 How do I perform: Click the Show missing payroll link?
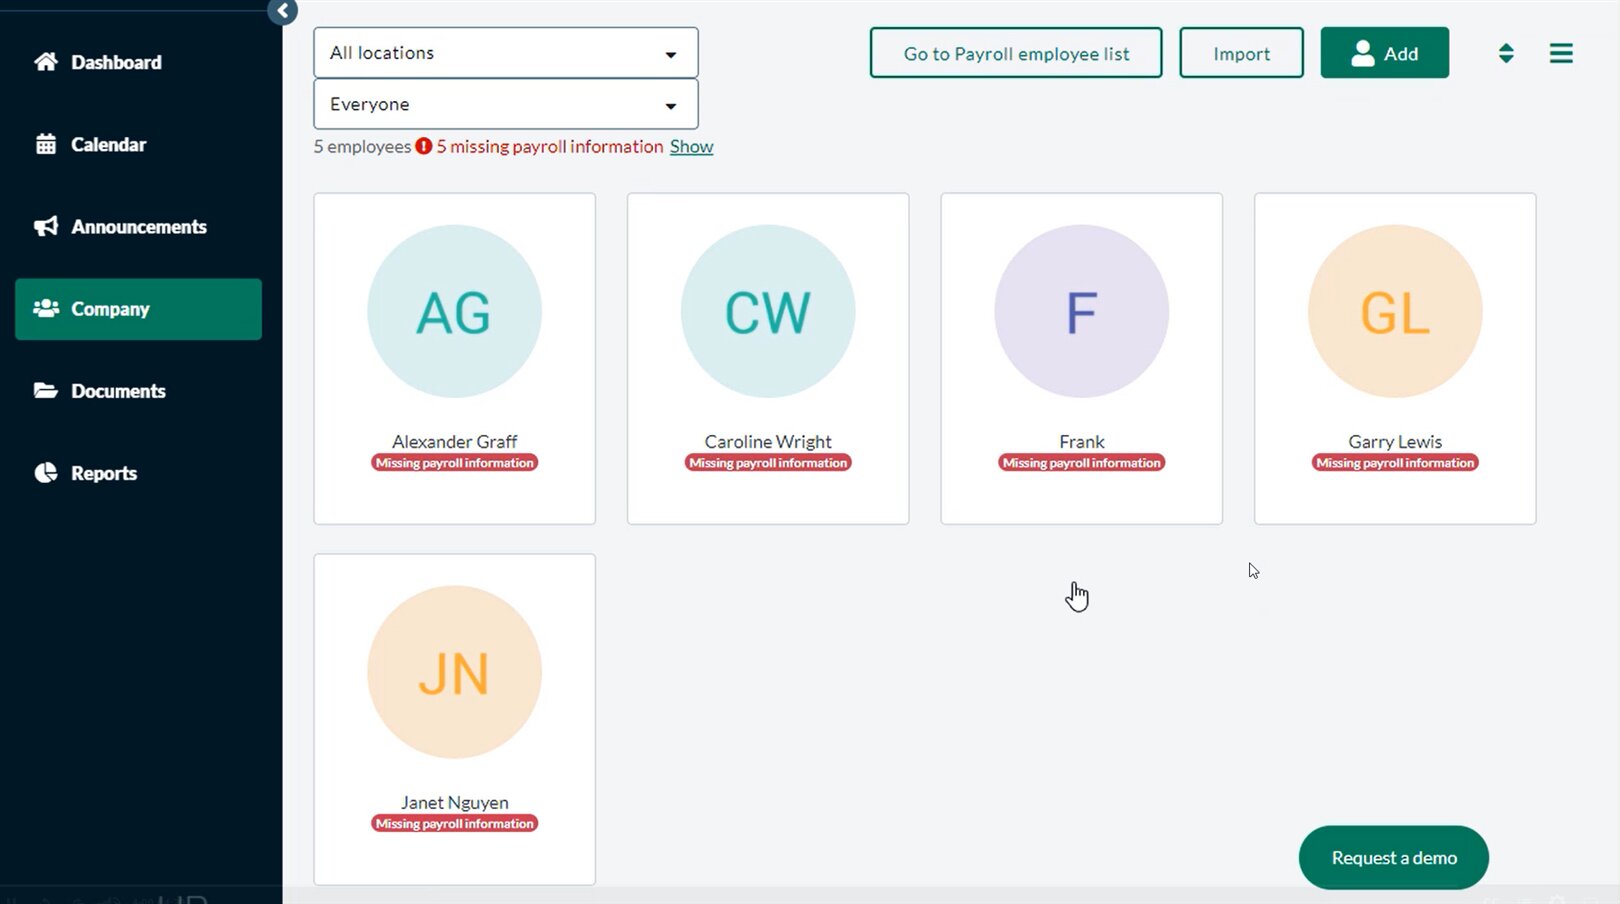691,146
